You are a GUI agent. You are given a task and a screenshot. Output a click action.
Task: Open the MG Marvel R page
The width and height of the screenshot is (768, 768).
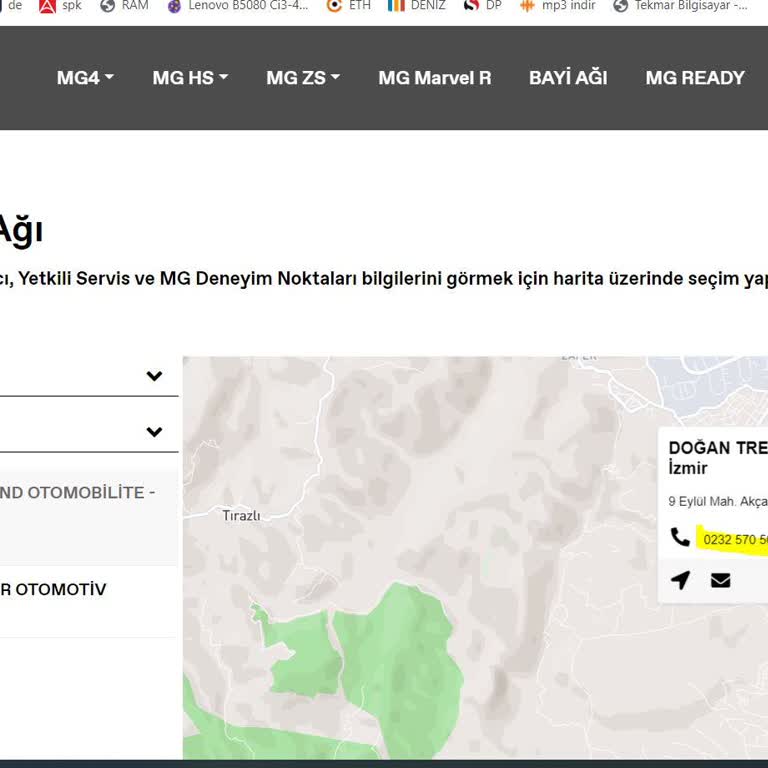(434, 77)
